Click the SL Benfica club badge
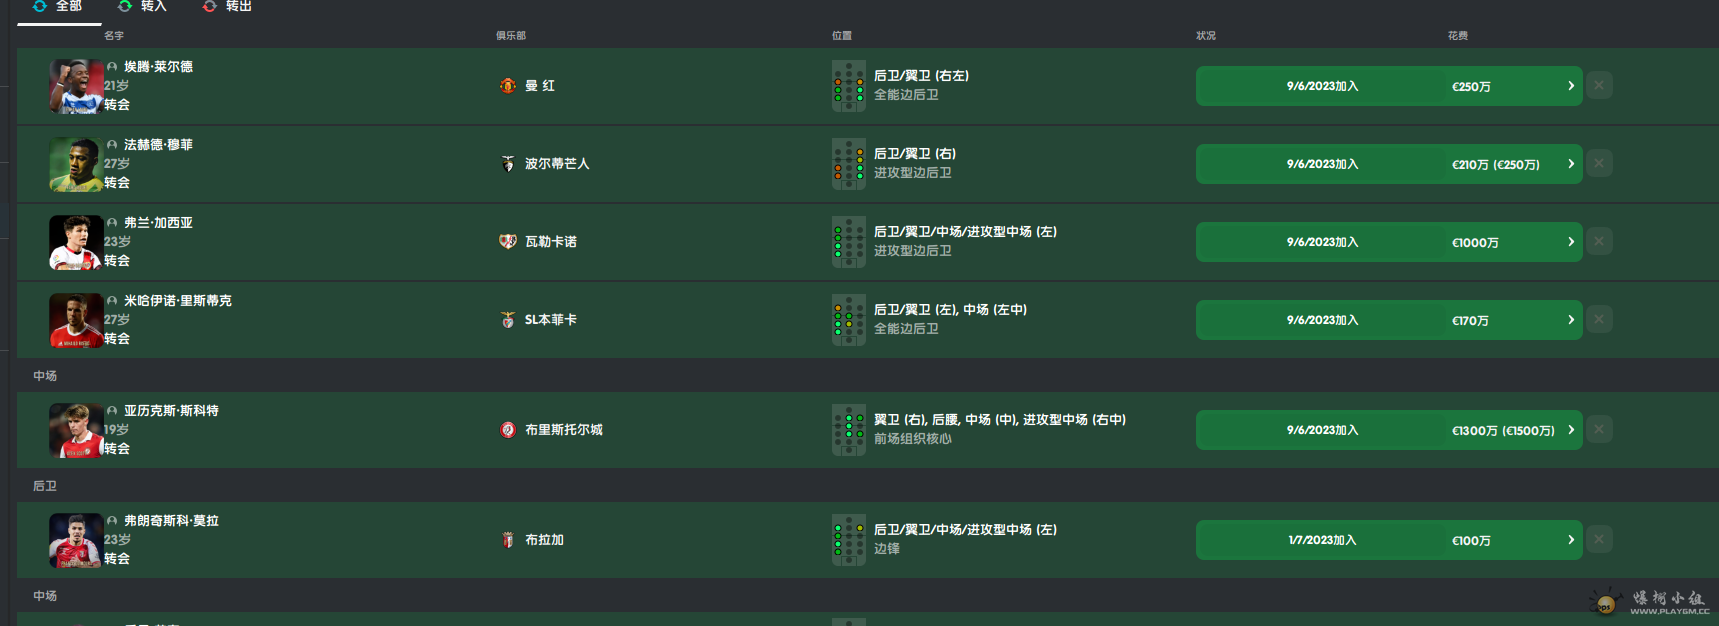Screen dimensions: 1719x626 (x=508, y=320)
